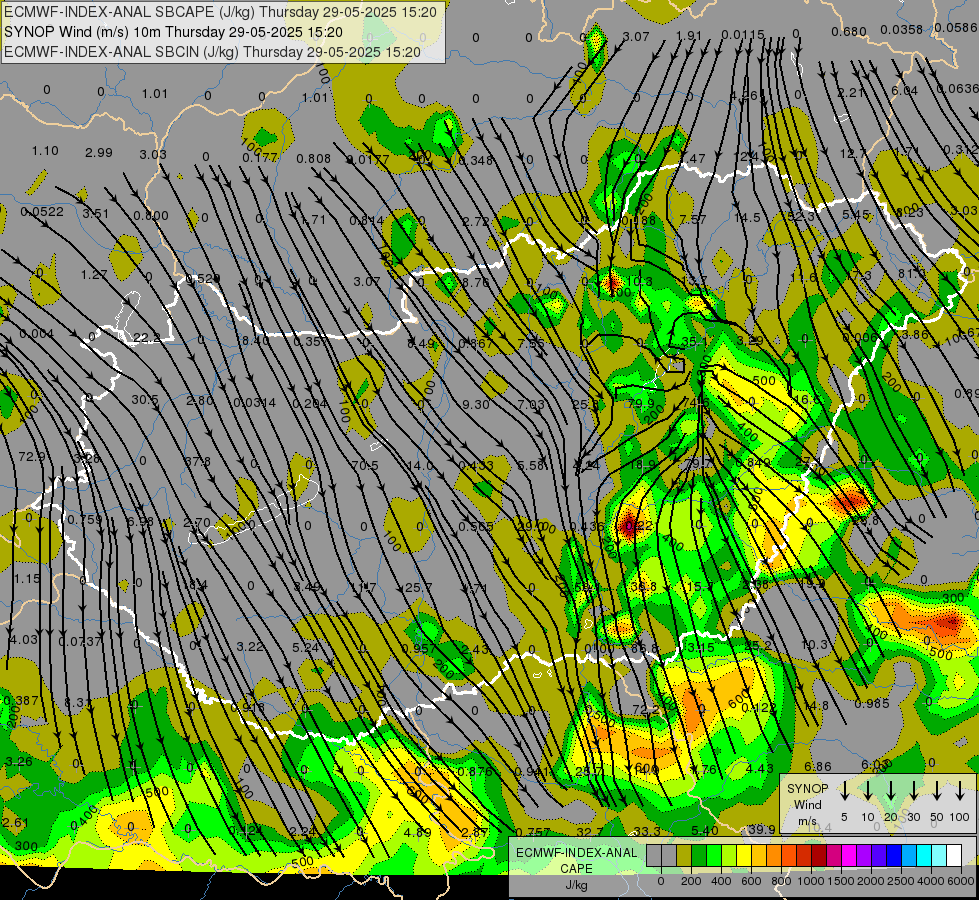Screen dimensions: 979x900
Task: Click the station value 3.26
Action: point(19,761)
